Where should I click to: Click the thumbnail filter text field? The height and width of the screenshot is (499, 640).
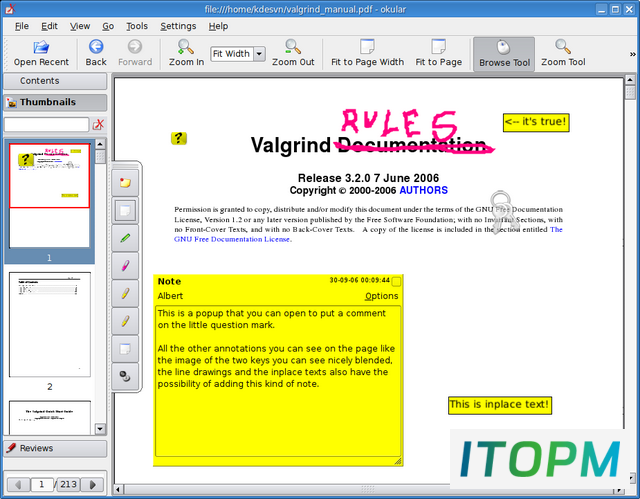(x=46, y=124)
